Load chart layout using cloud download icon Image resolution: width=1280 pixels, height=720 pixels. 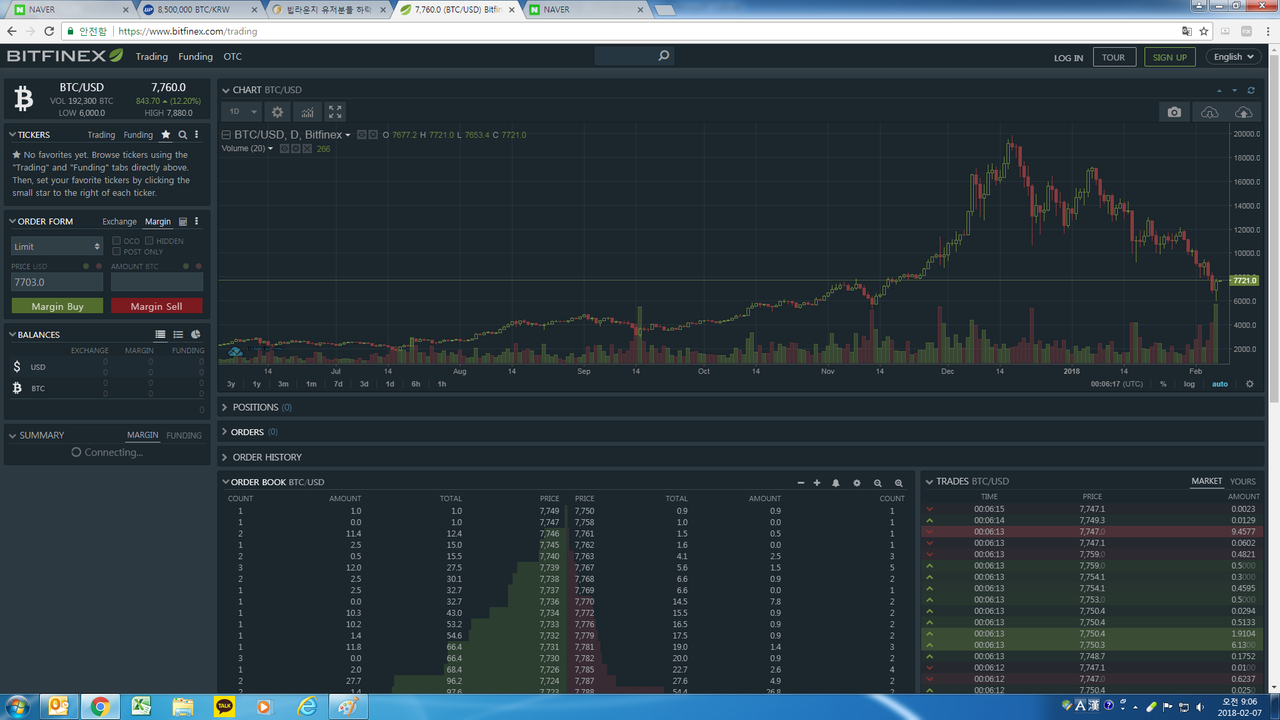1209,112
